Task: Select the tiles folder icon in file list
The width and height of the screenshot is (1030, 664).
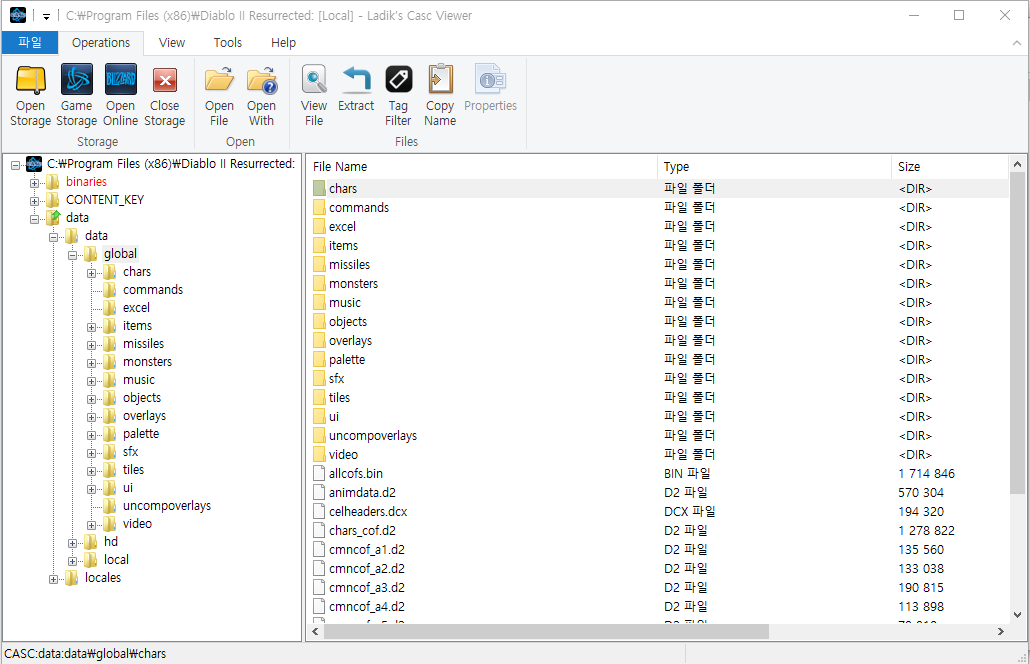Action: point(319,397)
